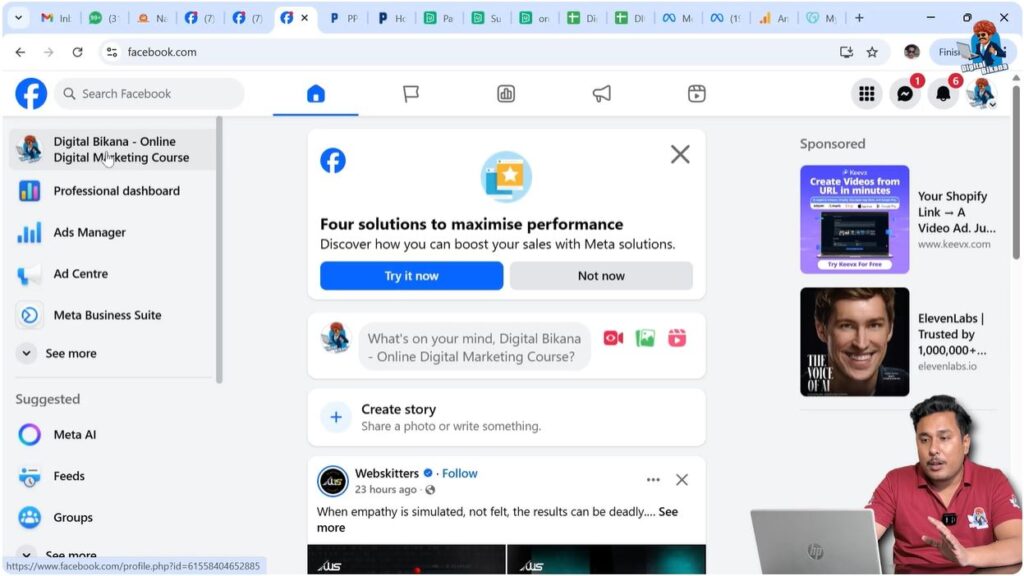Viewport: 1024px width, 576px height.
Task: Click the left sidebar scrollbar
Action: click(x=219, y=250)
